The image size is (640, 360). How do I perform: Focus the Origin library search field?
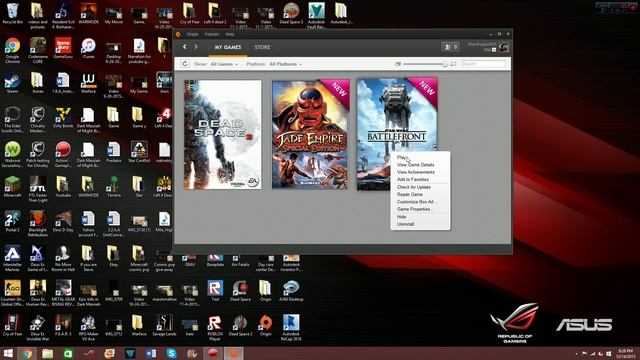click(x=483, y=64)
